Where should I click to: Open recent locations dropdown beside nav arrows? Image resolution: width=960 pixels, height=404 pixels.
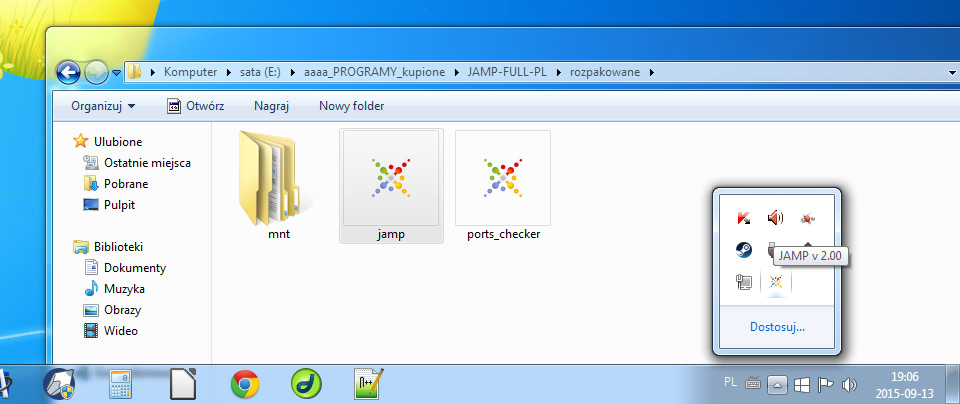[x=116, y=73]
